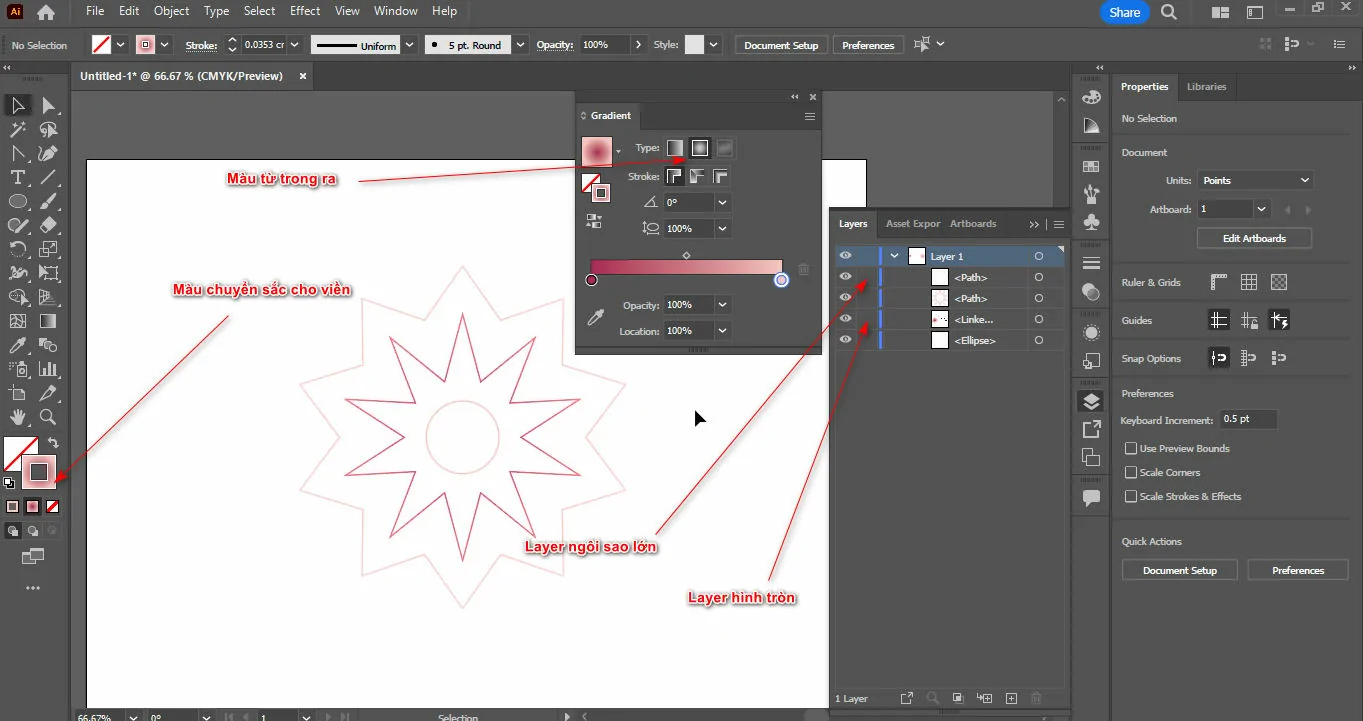Click the Edit Artboards button
Image resolution: width=1363 pixels, height=721 pixels.
click(x=1254, y=239)
